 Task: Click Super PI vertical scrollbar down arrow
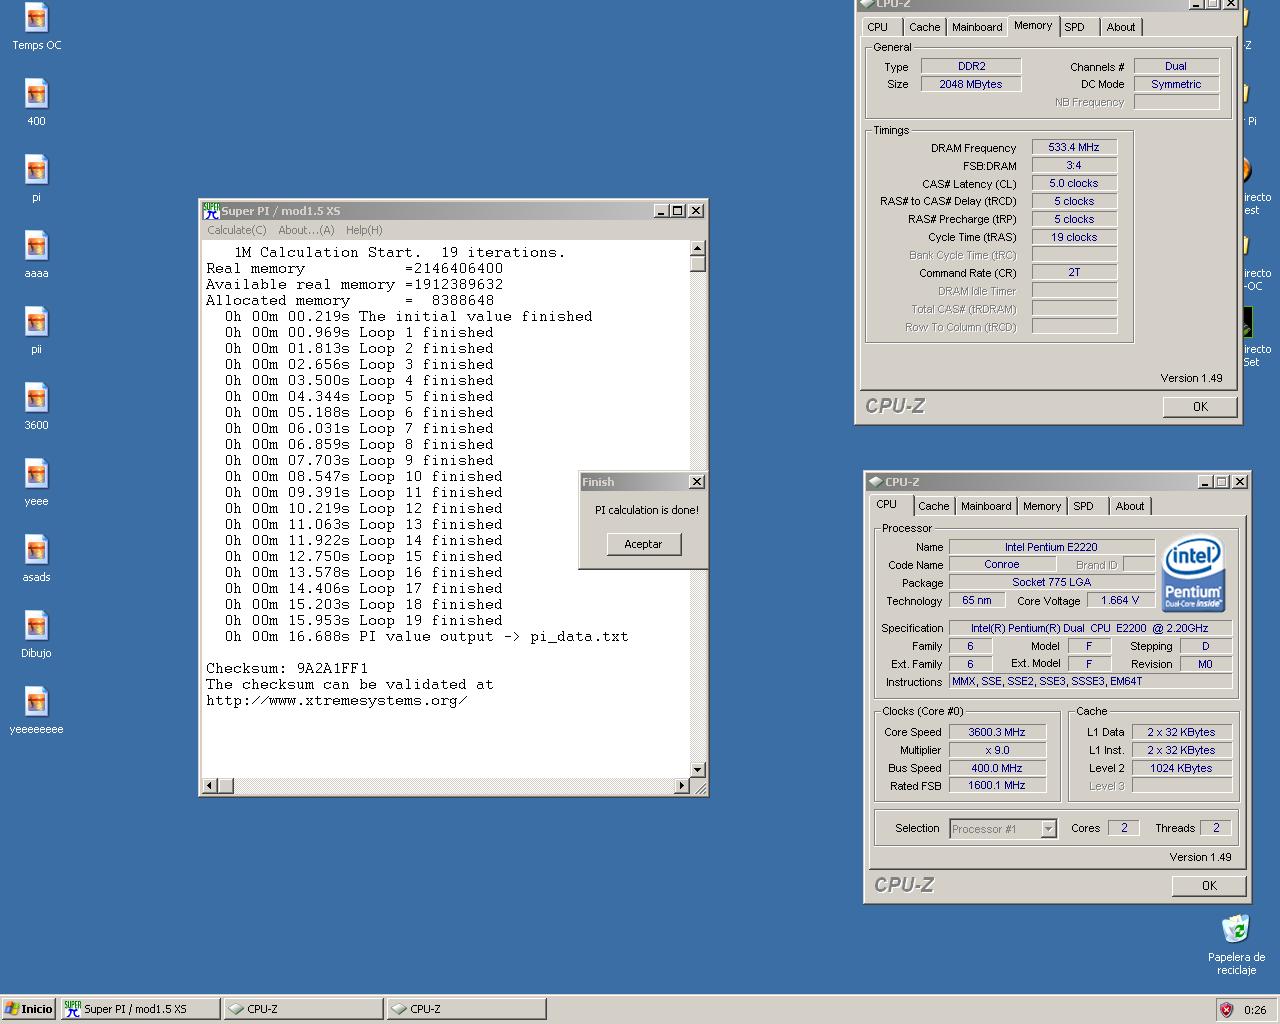point(698,770)
